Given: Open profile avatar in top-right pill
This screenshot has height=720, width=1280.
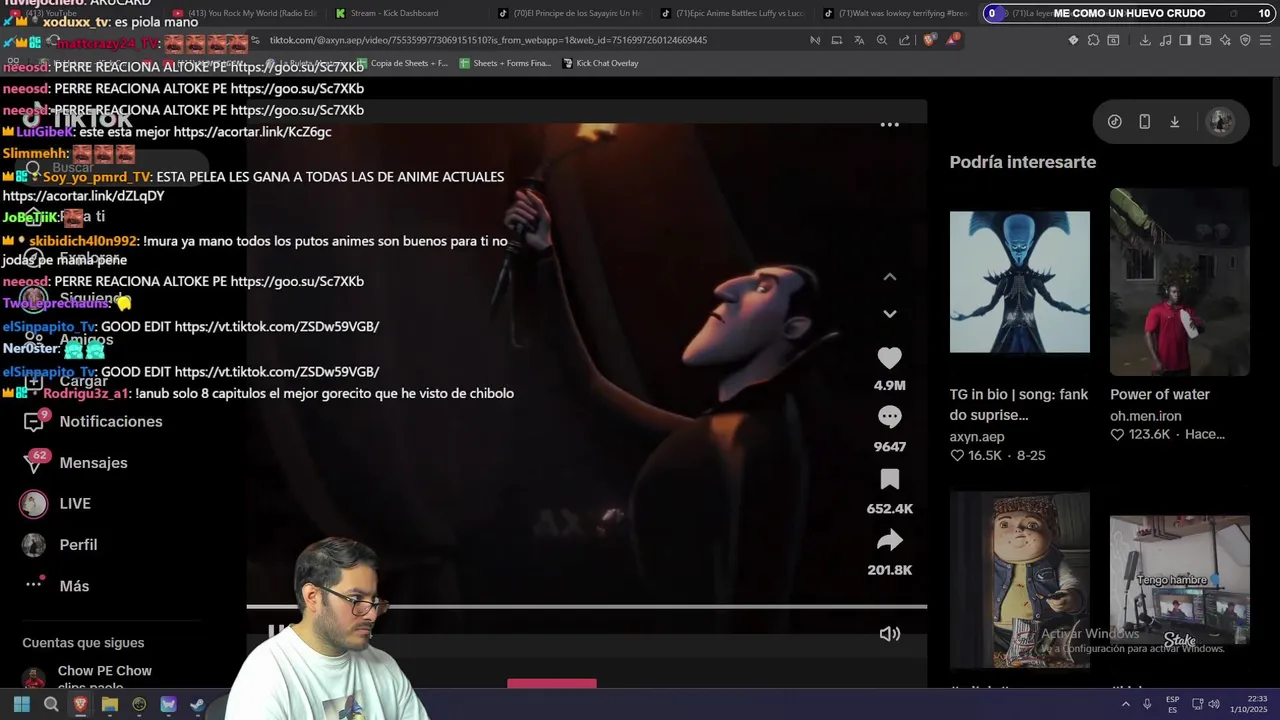Looking at the screenshot, I should click(x=1220, y=122).
